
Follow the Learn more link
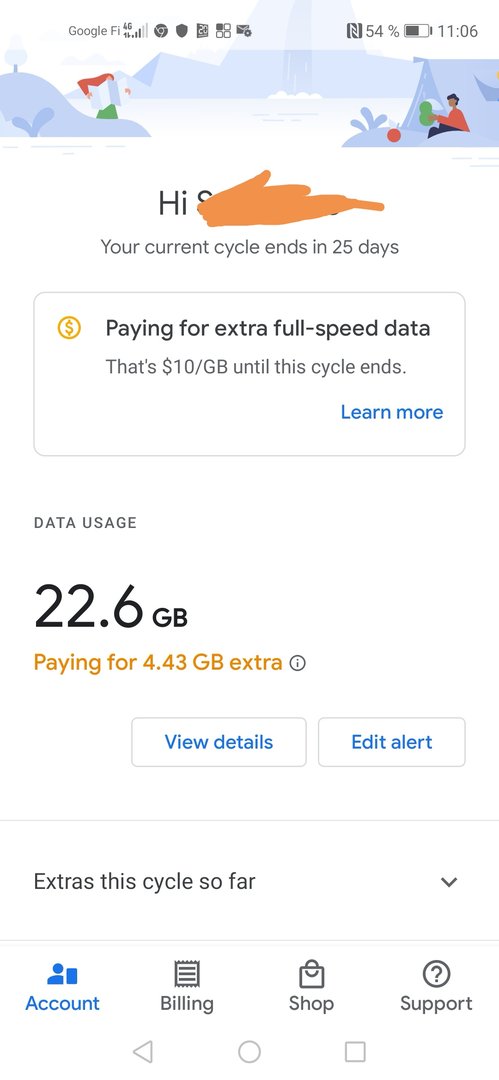(x=391, y=412)
